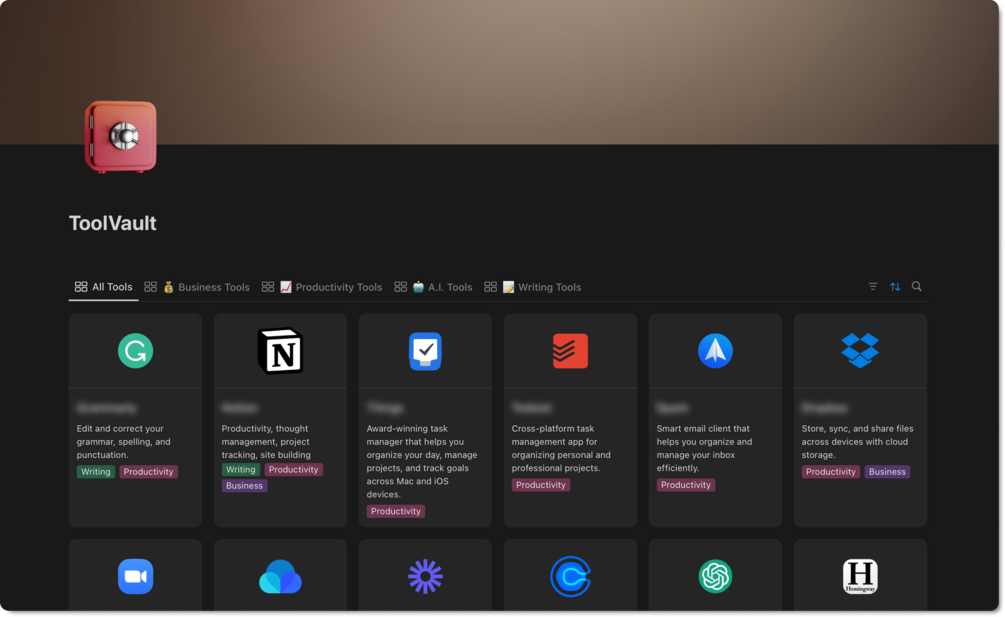Open the Dropbox logo icon
Screen dimensions: 1005x617
pyautogui.click(x=860, y=350)
